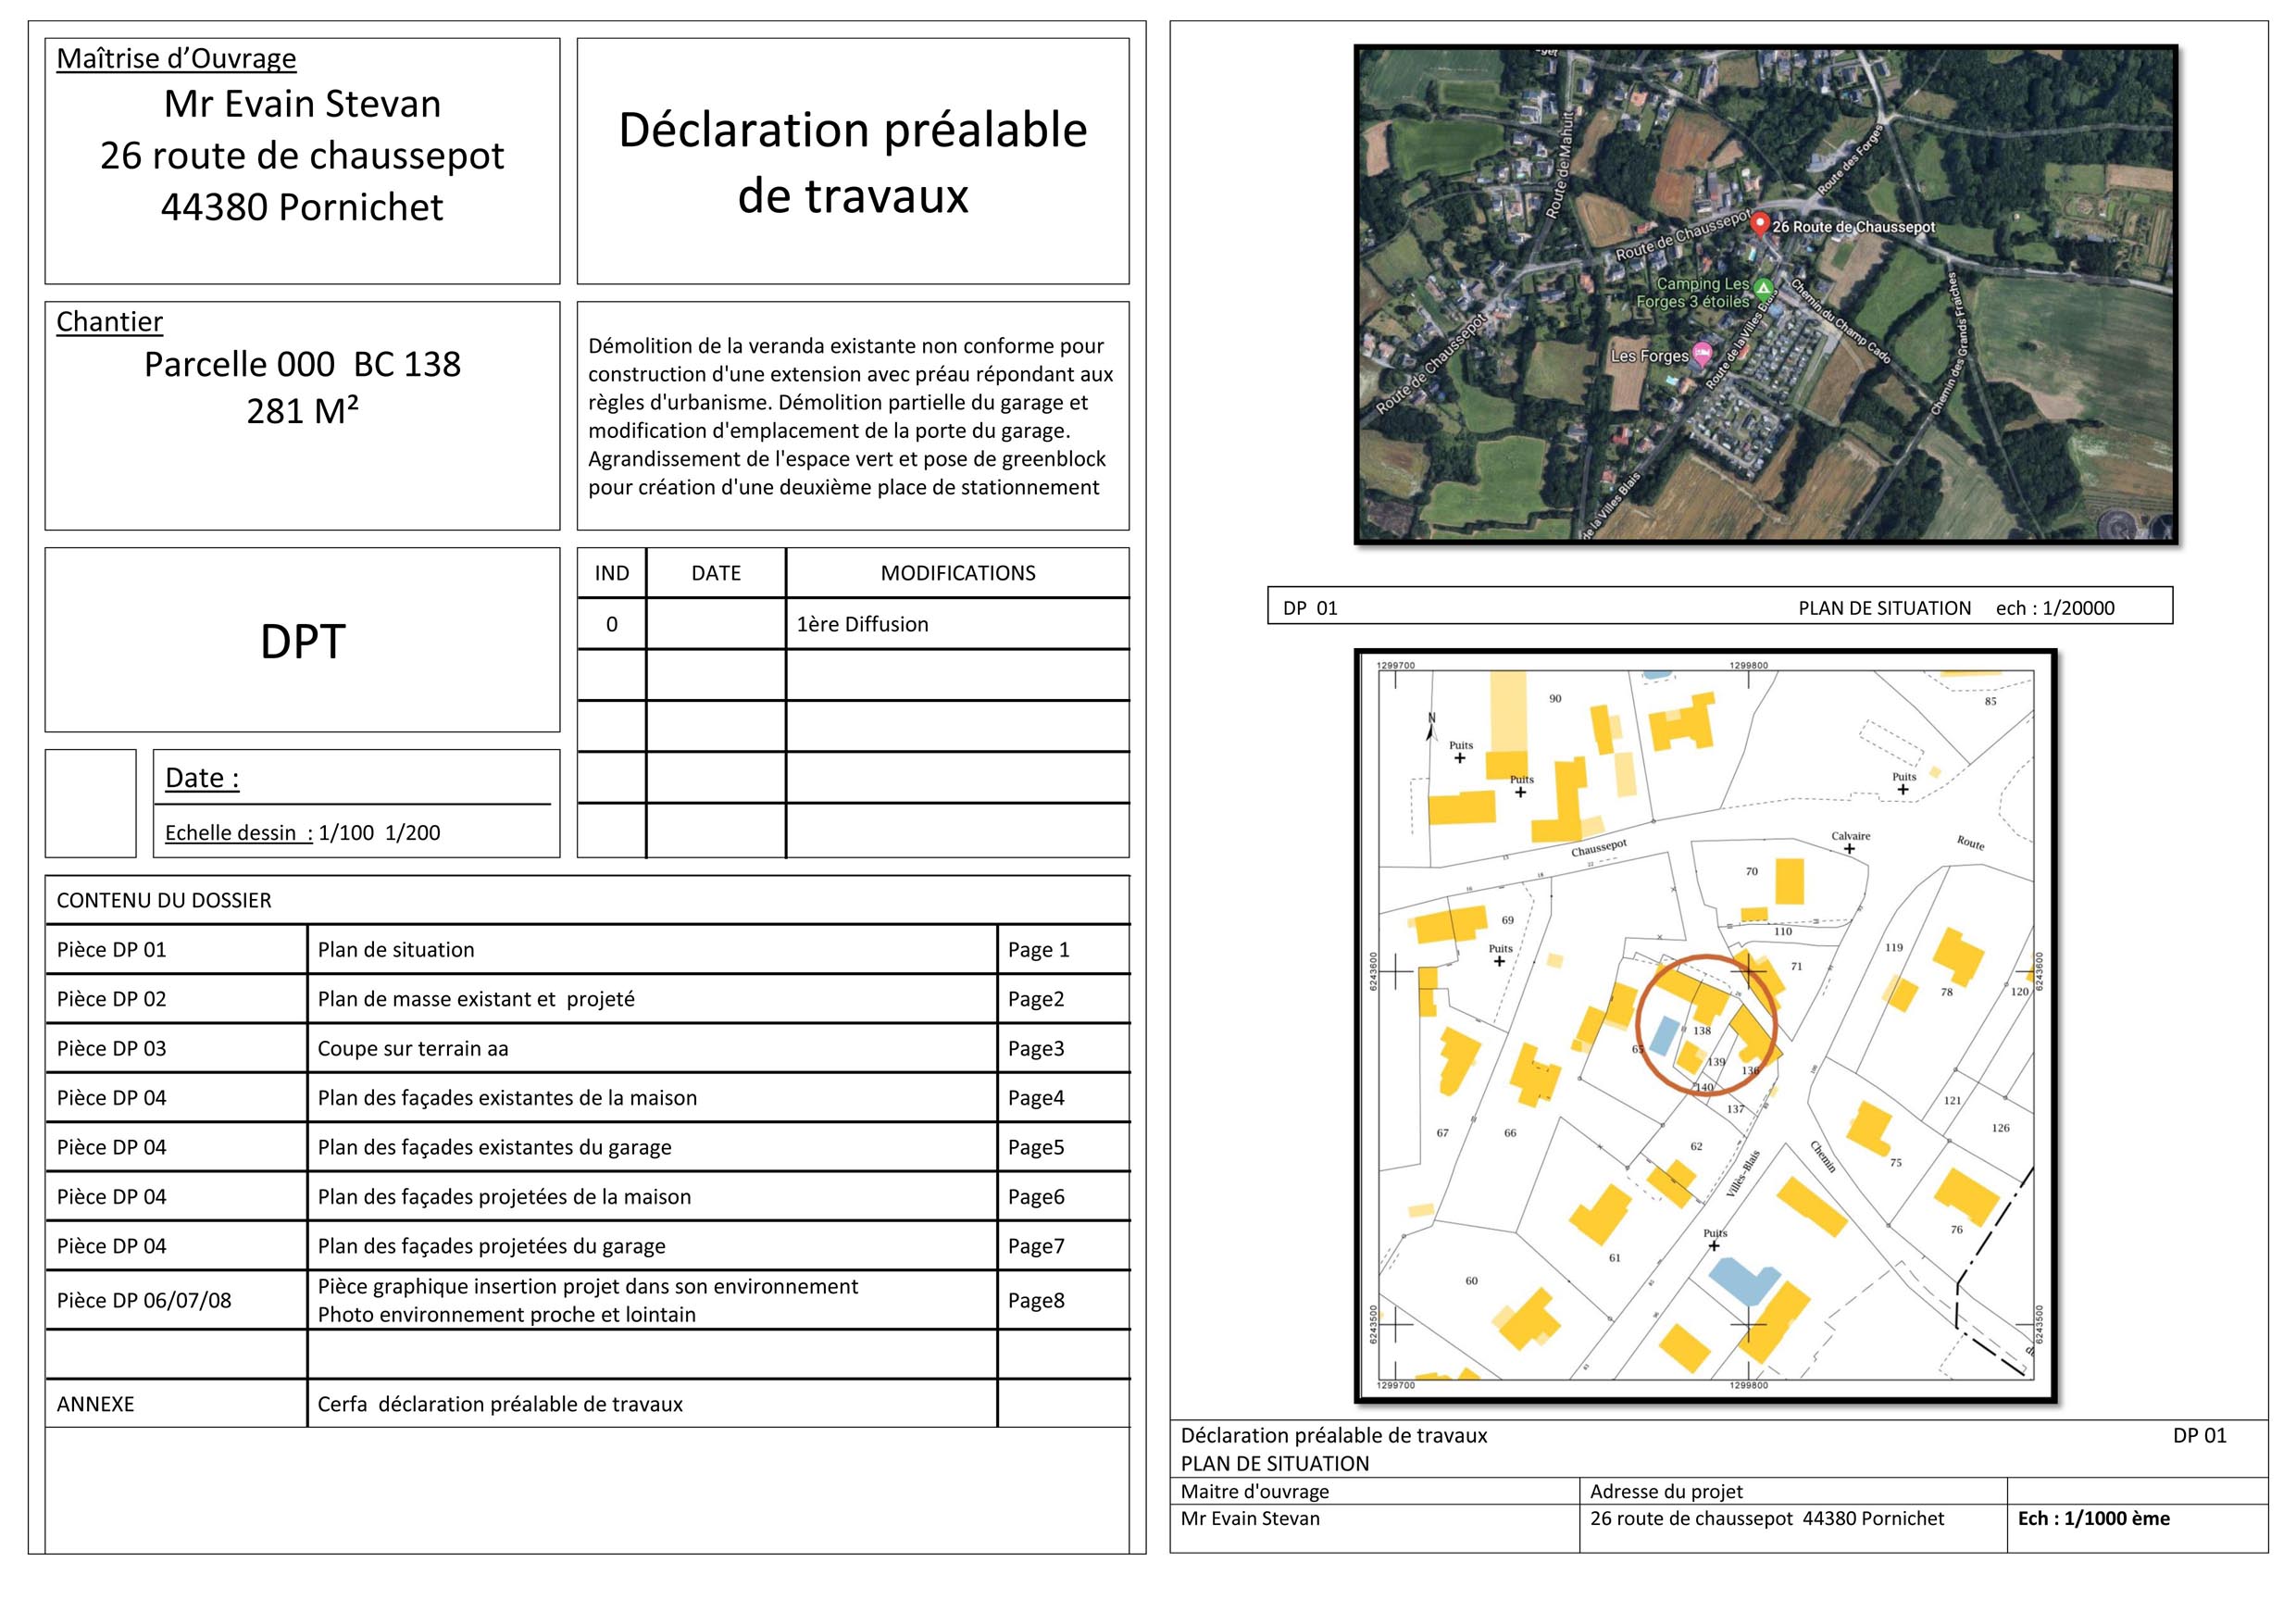Click the 'Chantier' heading

109,321
